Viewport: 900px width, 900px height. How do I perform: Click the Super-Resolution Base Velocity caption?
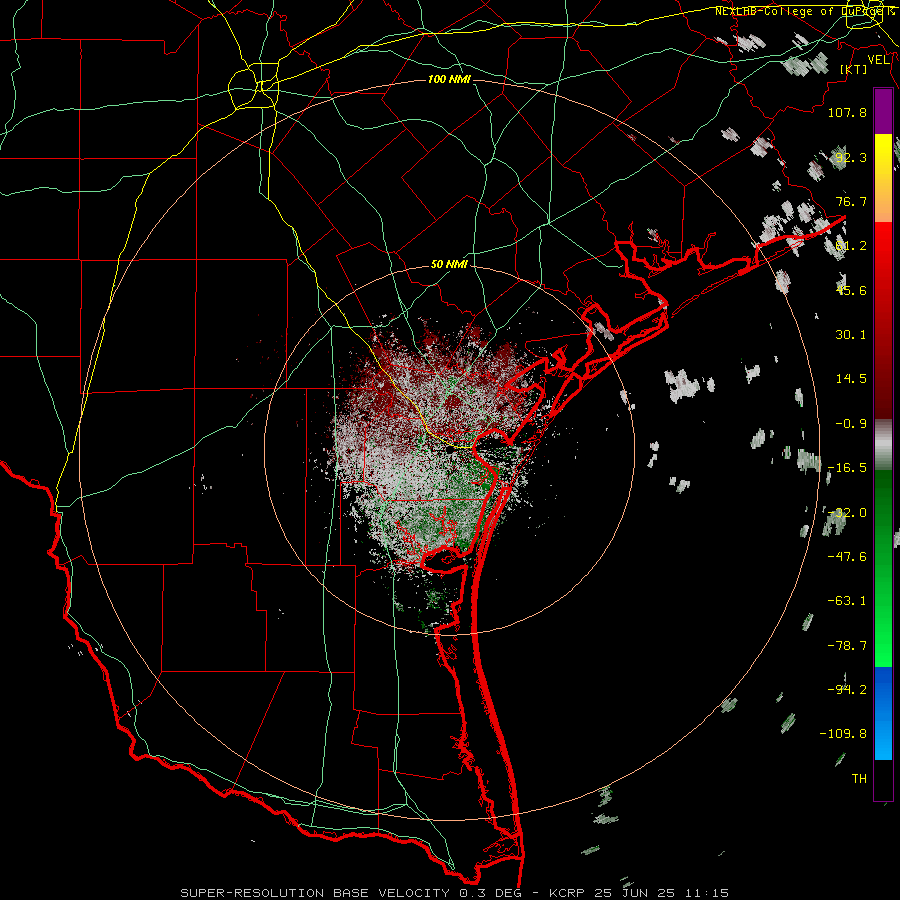point(455,893)
